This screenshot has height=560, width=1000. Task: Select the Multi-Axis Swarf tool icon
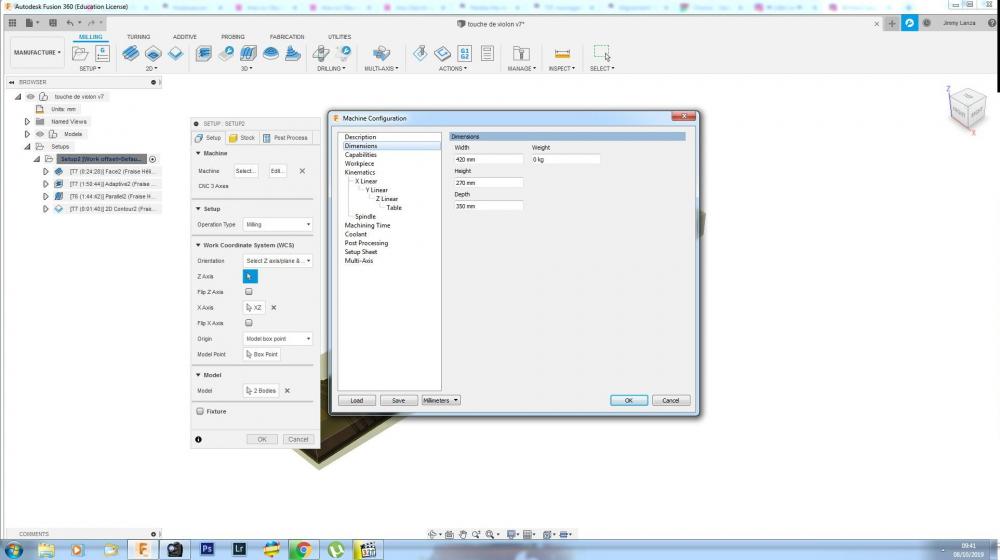point(381,54)
